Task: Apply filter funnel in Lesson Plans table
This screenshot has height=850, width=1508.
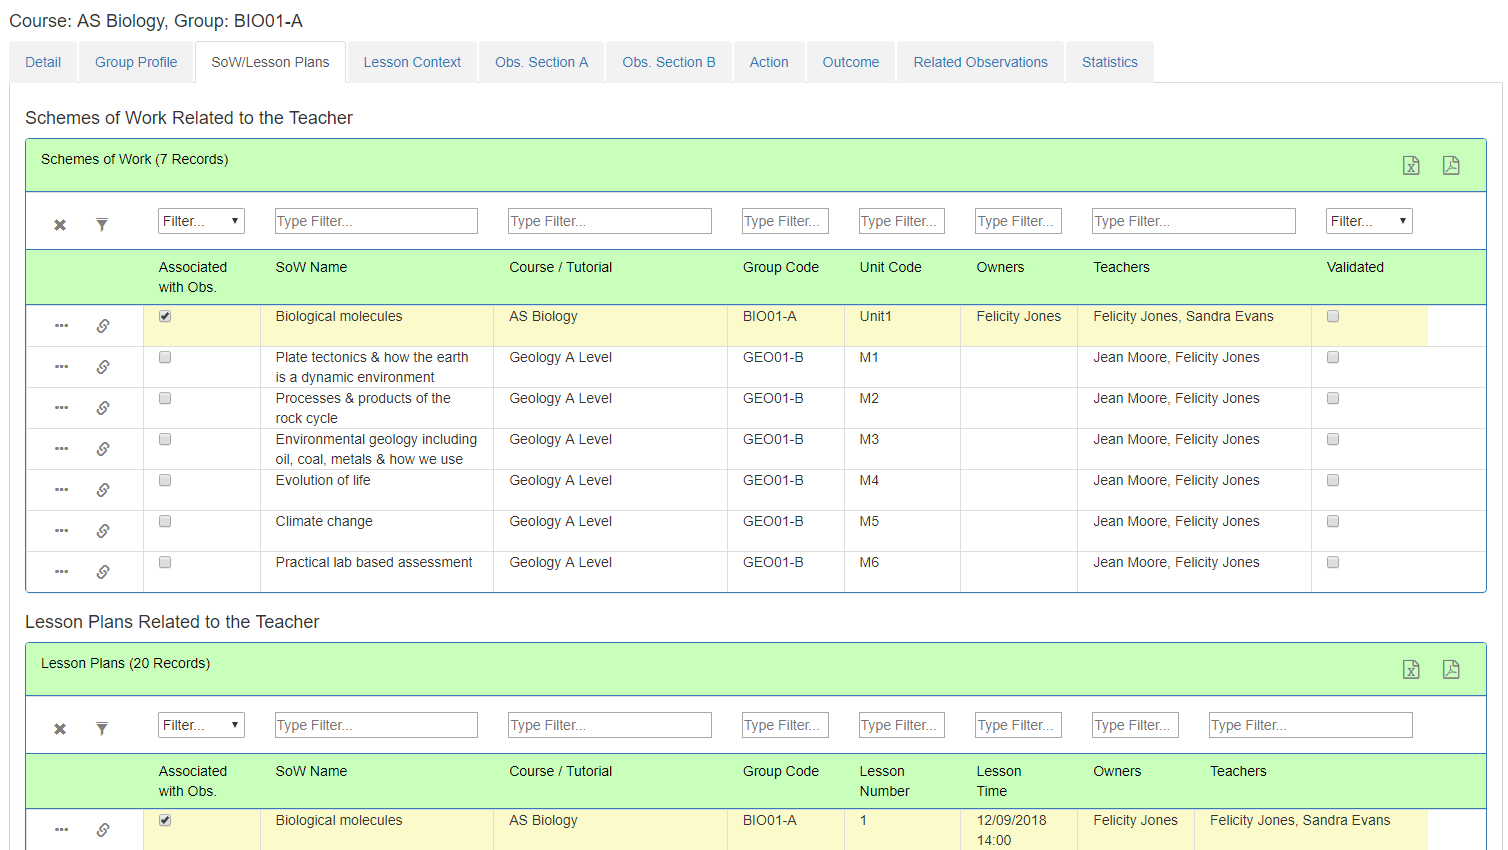Action: coord(102,729)
